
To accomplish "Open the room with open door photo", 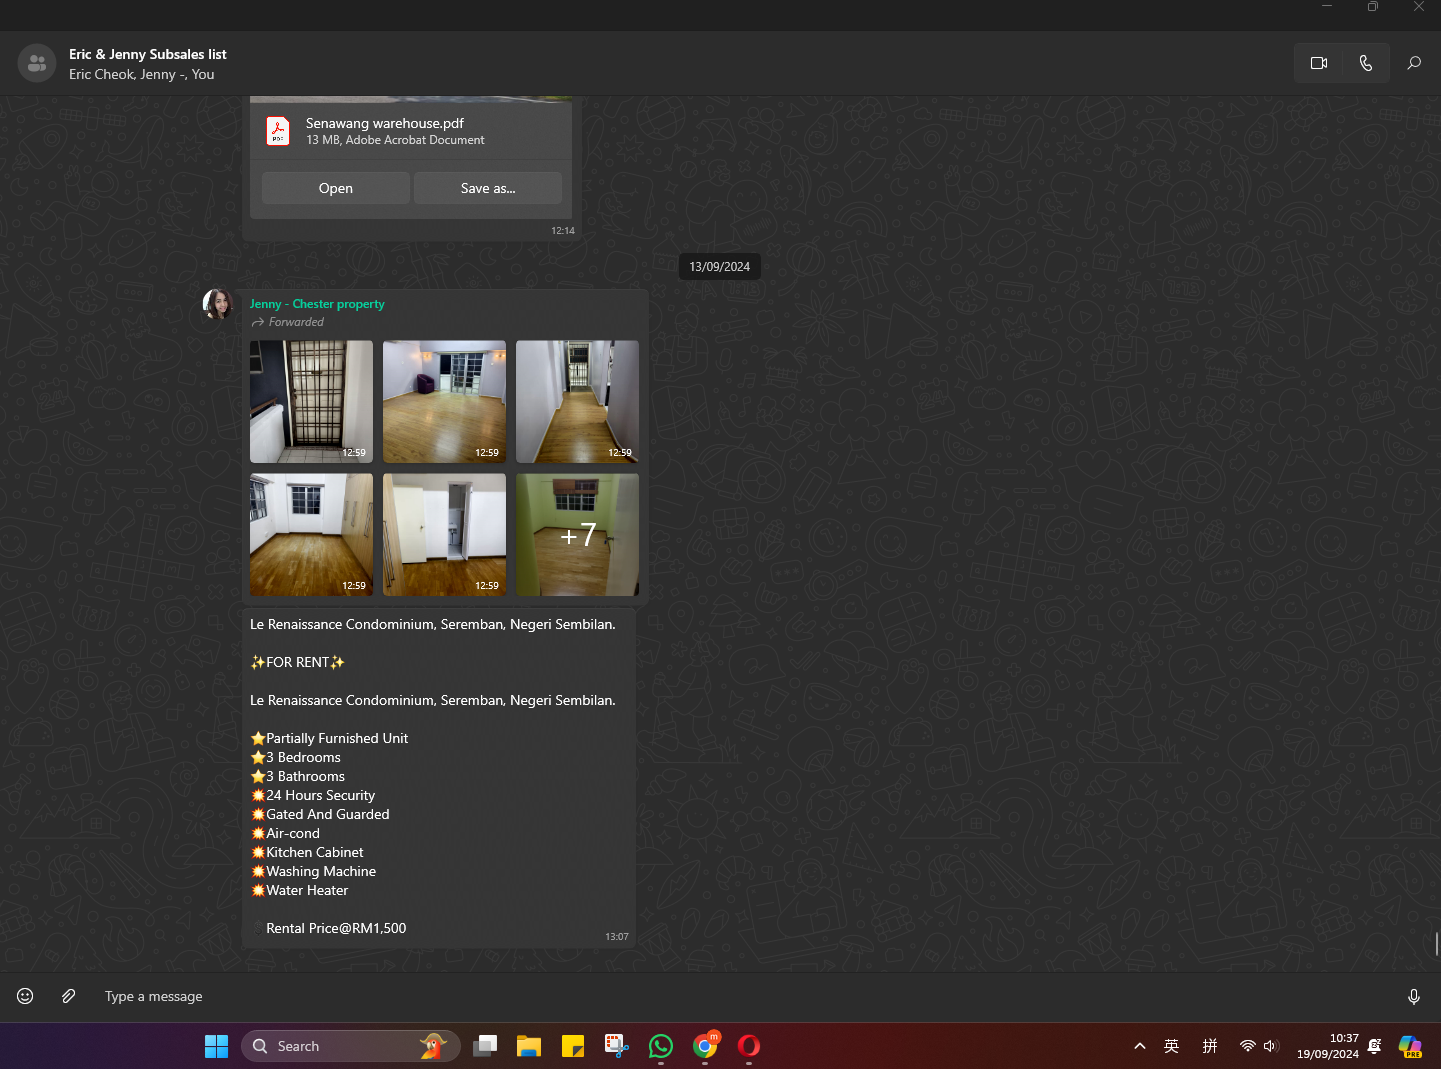I will (444, 535).
